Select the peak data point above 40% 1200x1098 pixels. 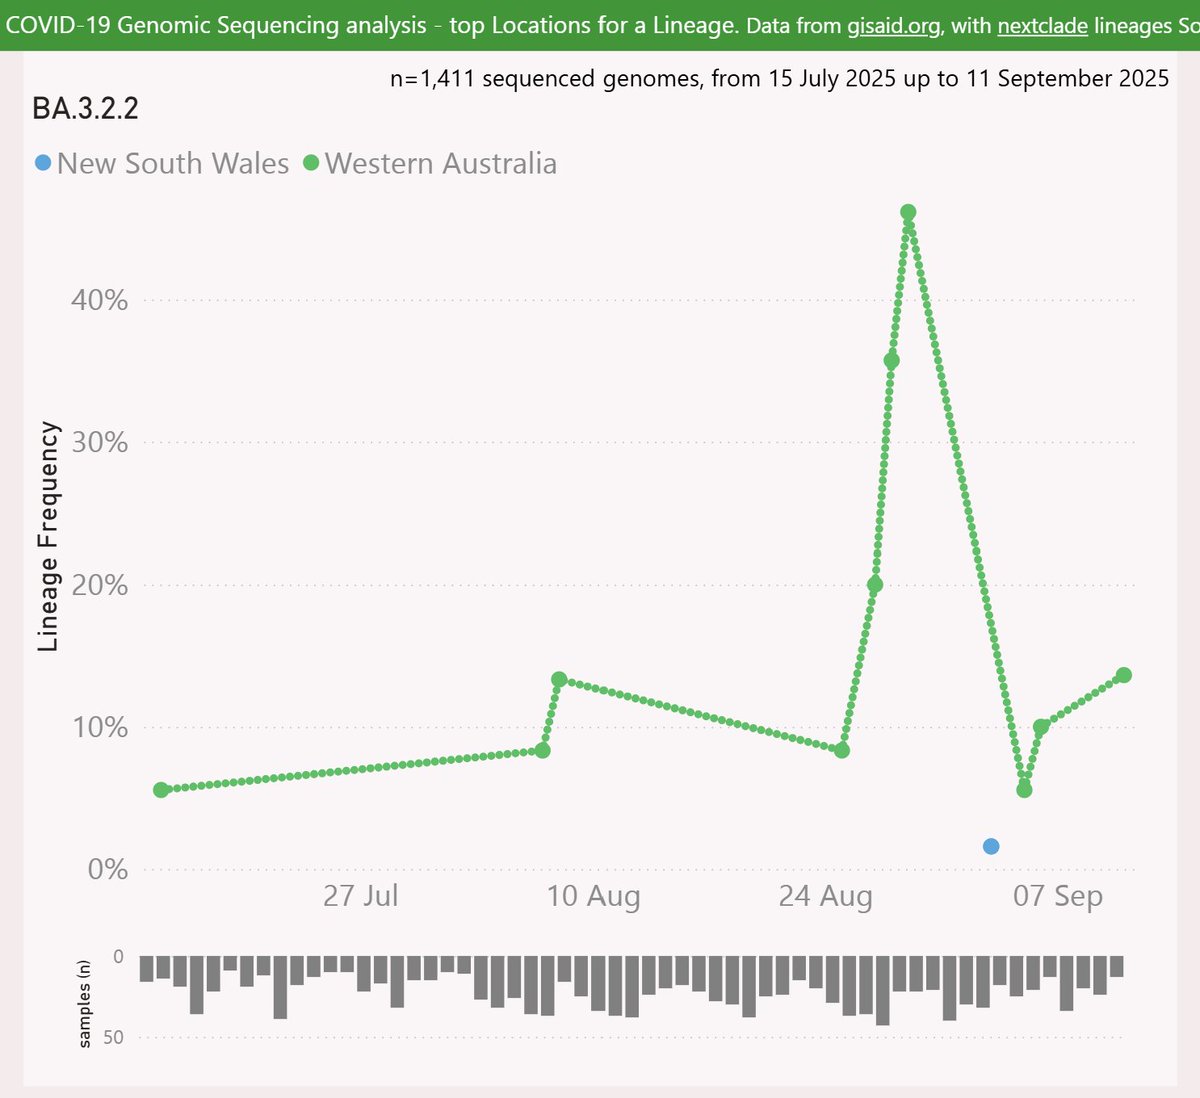coord(908,211)
